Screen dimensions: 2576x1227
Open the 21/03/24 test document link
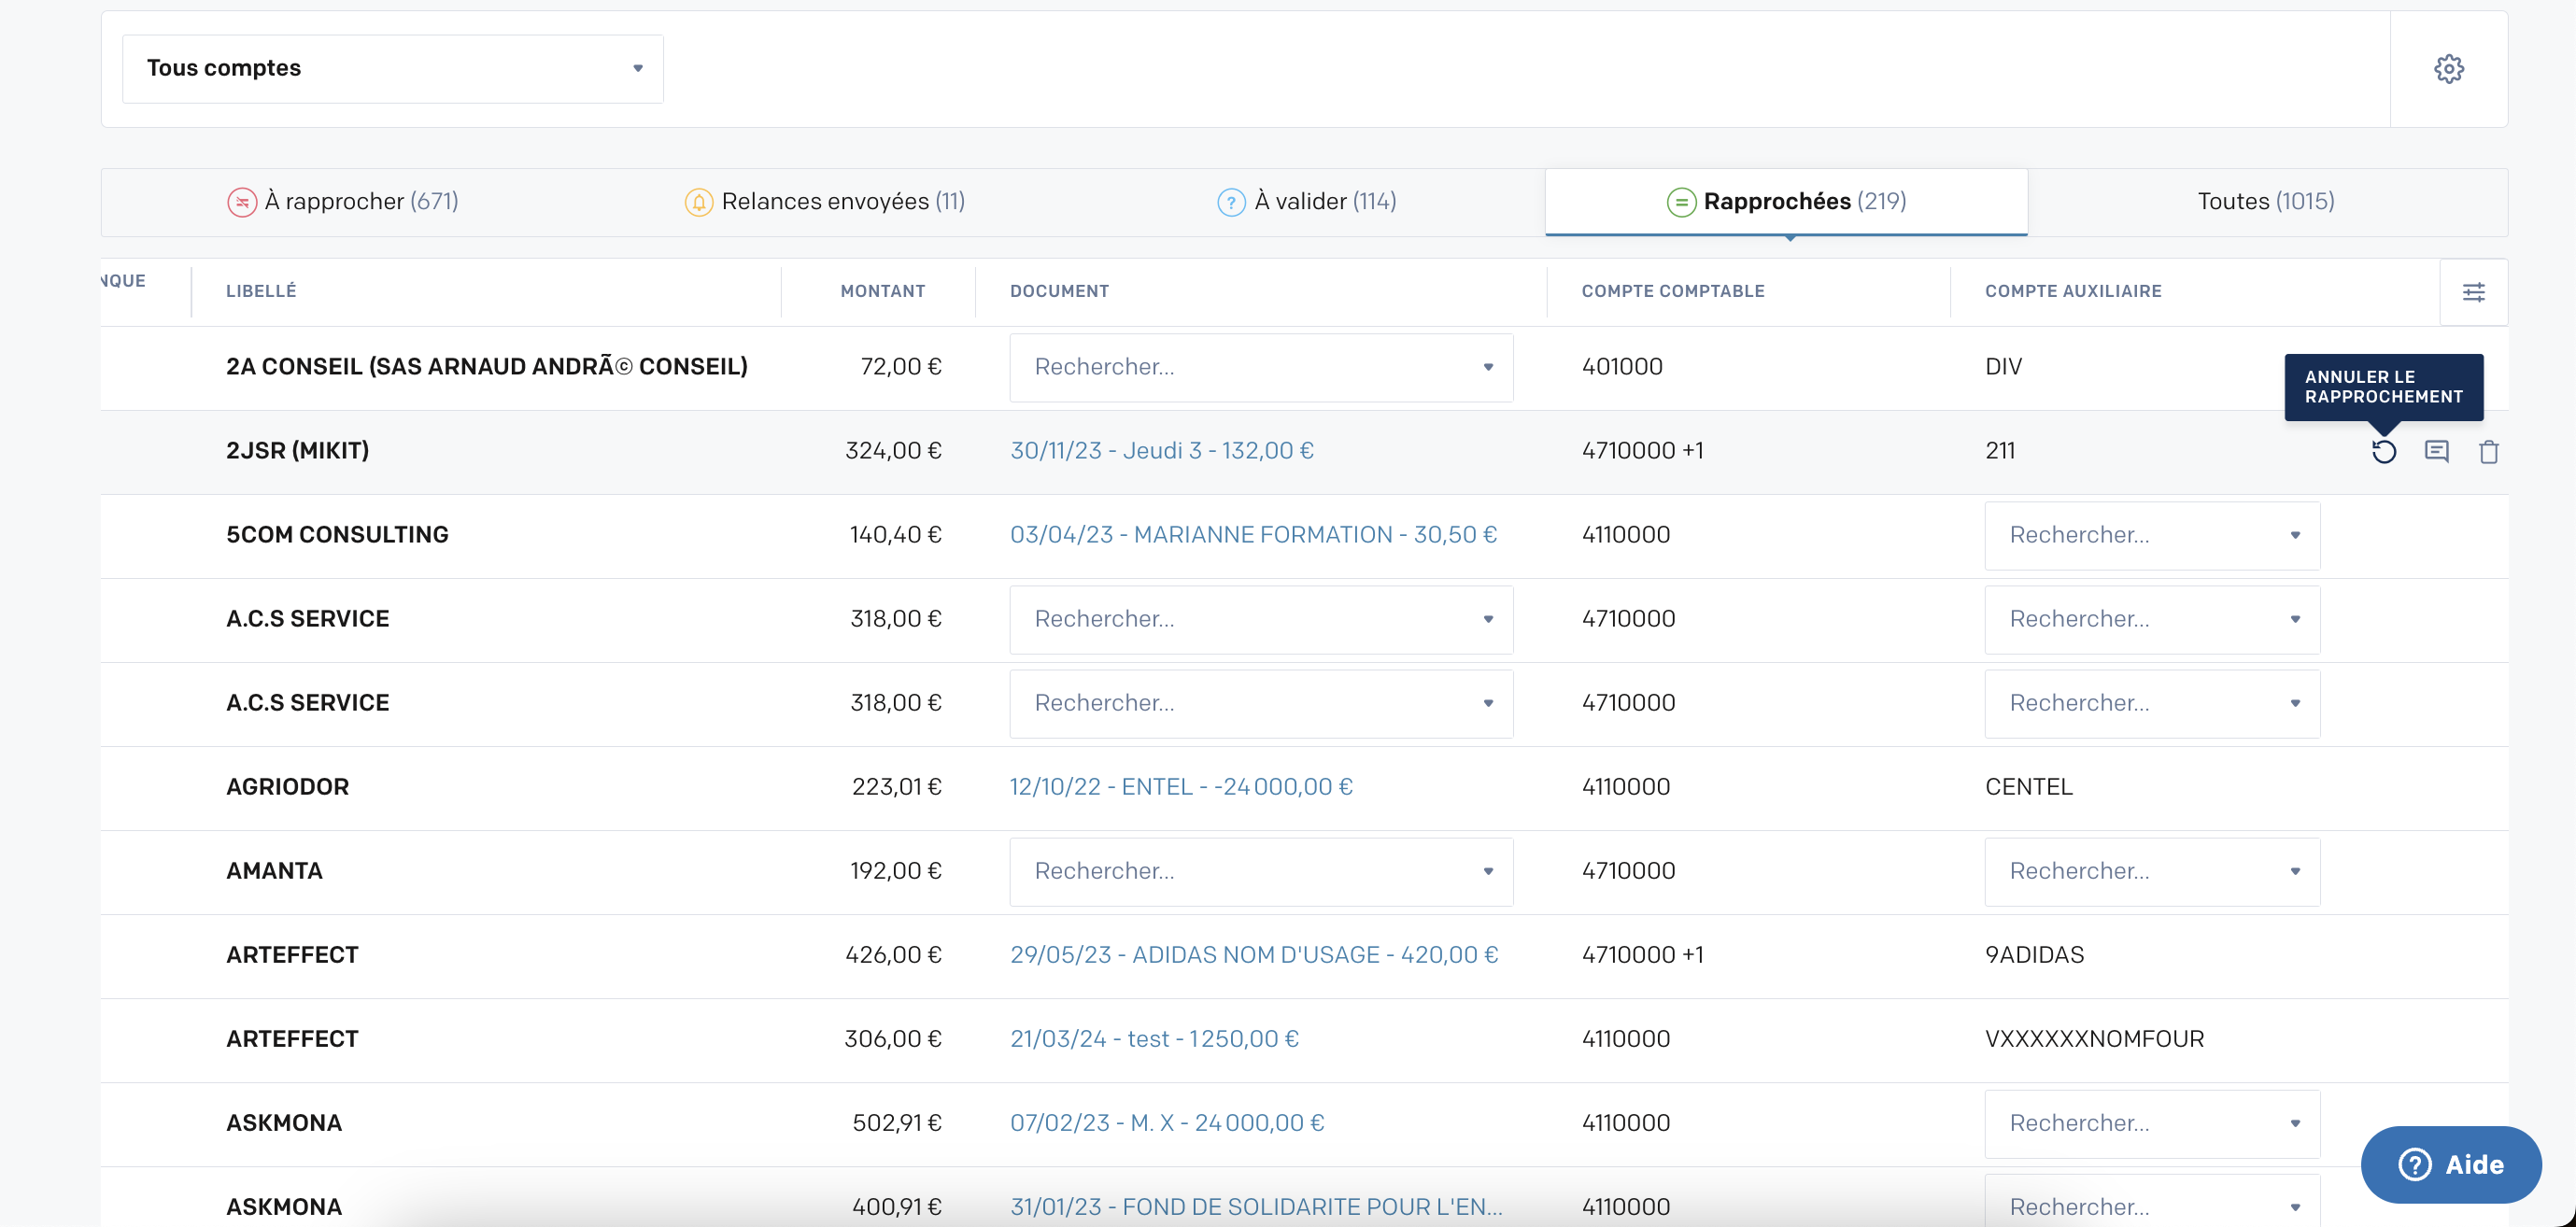tap(1154, 1039)
